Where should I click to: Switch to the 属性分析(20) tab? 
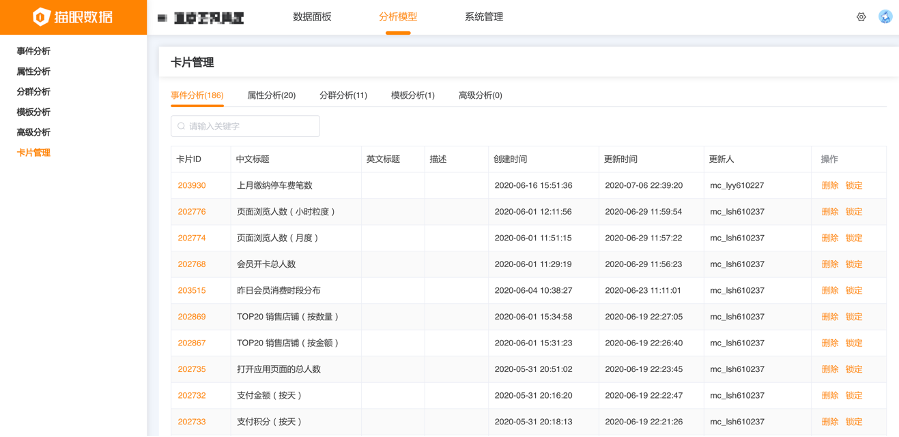coord(272,95)
